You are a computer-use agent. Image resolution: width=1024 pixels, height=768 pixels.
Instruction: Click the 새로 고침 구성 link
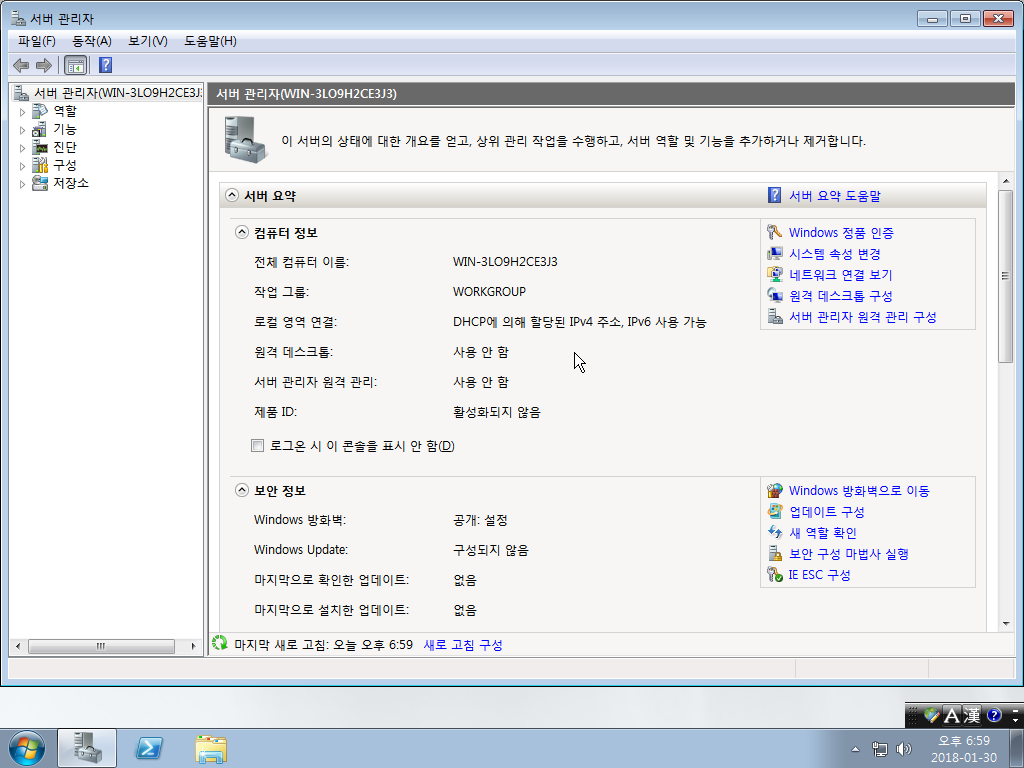(x=463, y=645)
